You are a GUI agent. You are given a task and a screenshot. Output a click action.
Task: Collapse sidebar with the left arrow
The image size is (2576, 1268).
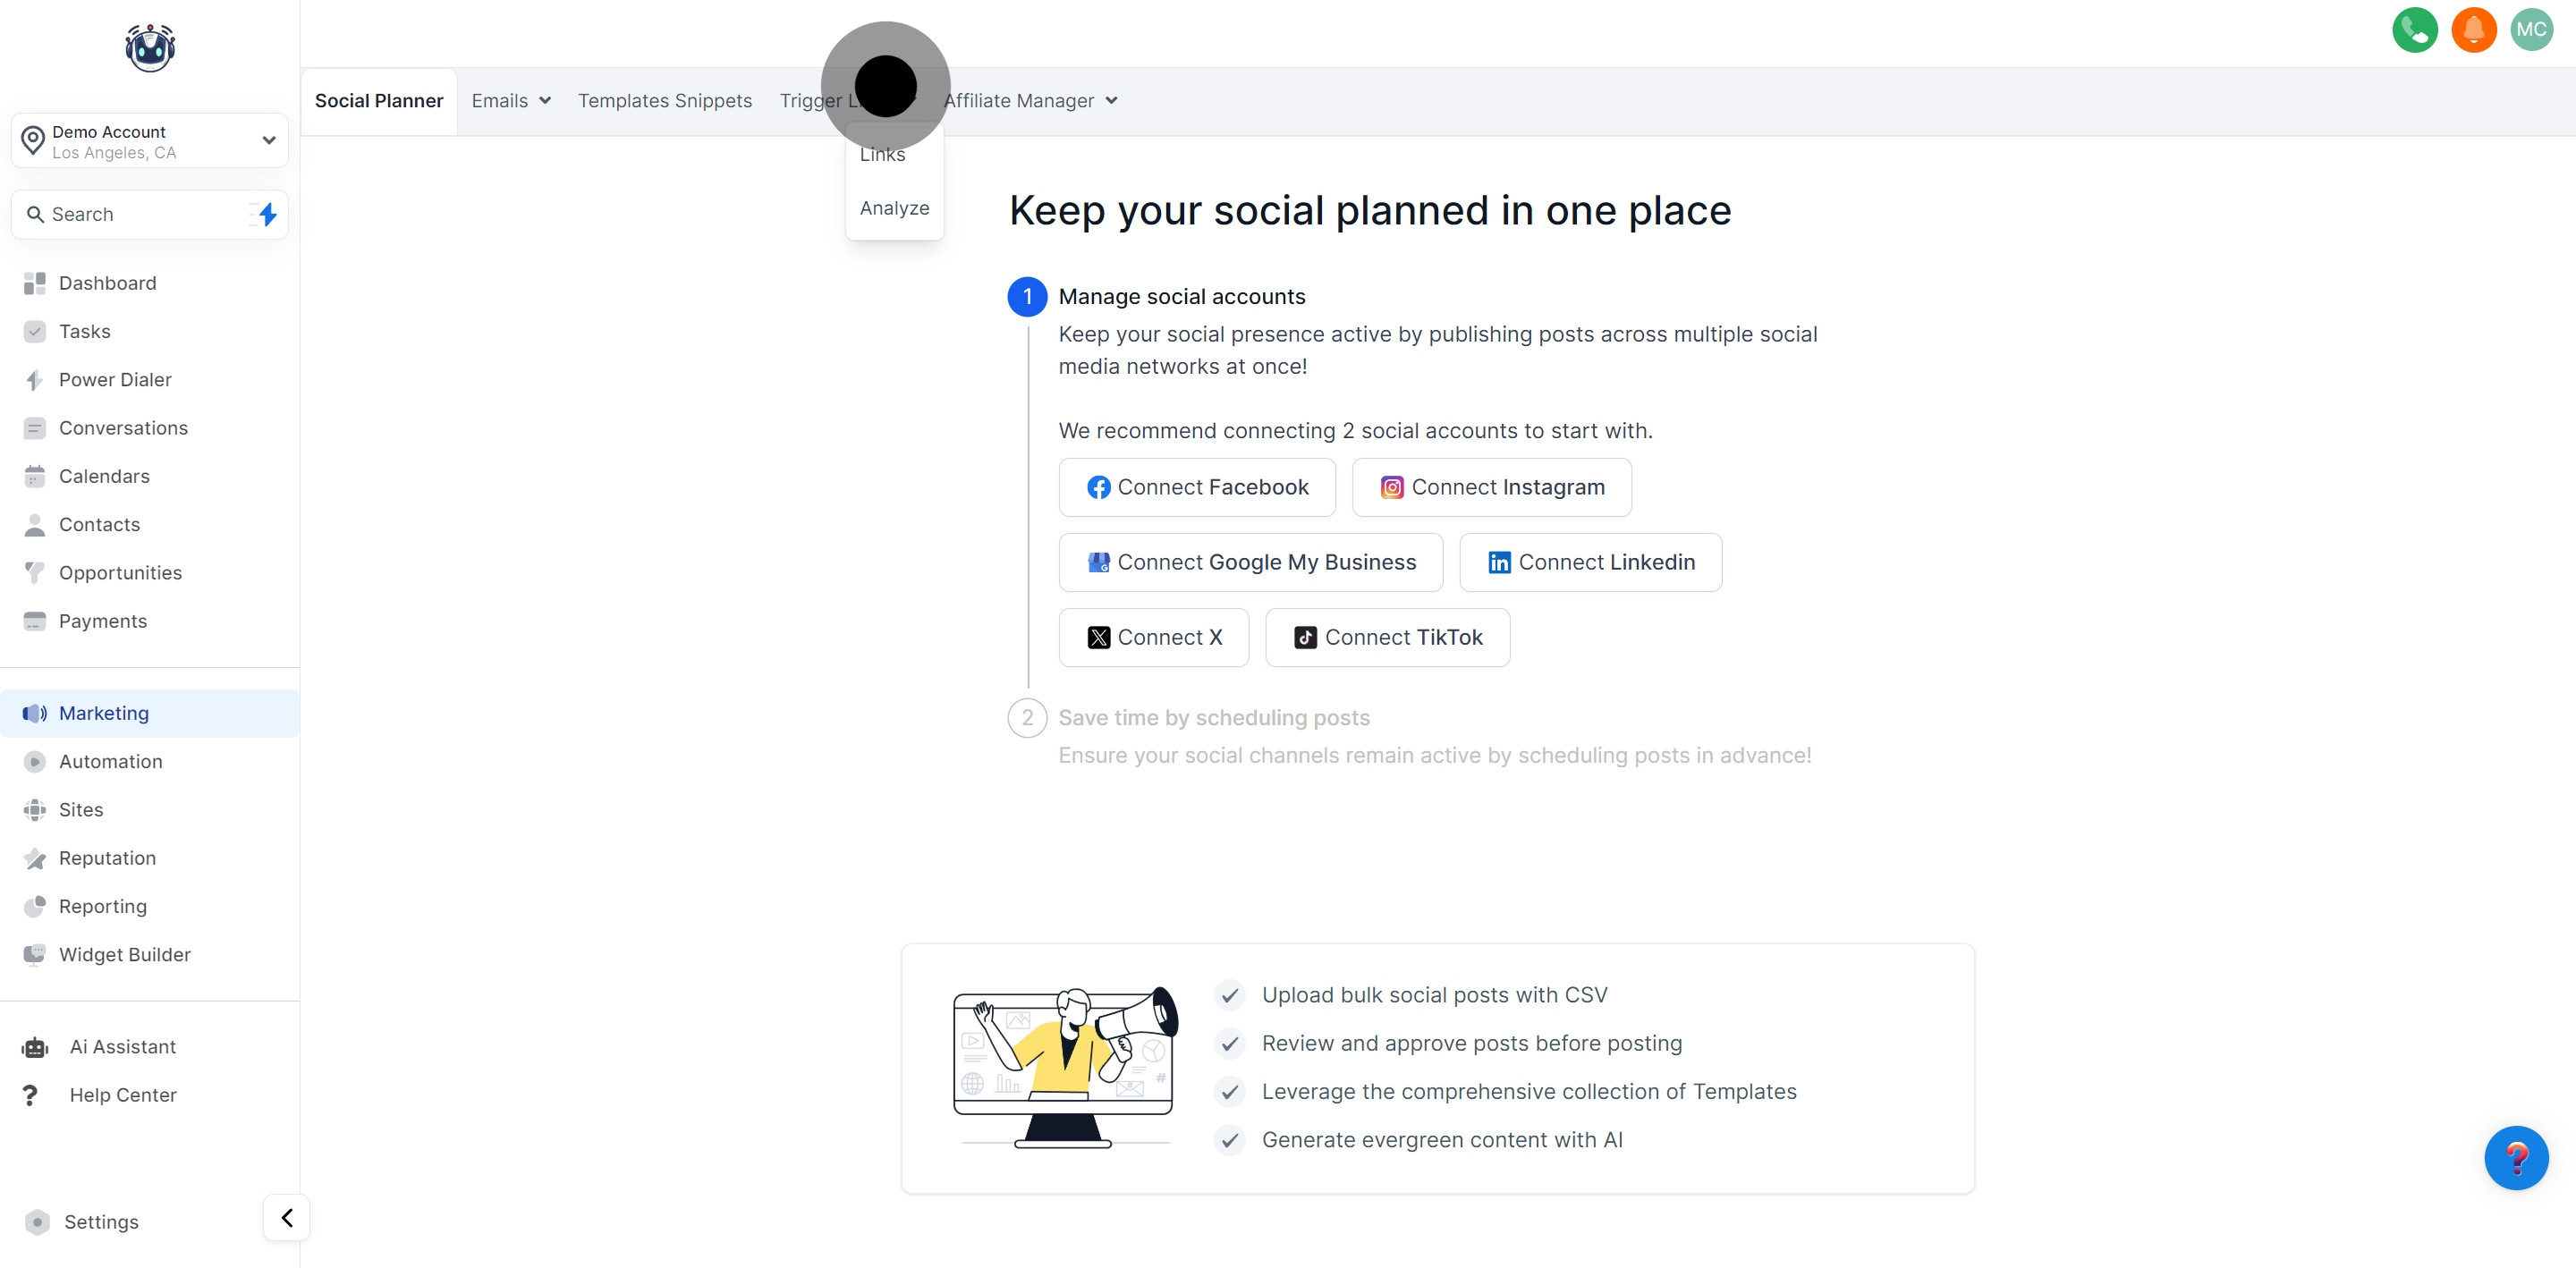click(x=287, y=1217)
